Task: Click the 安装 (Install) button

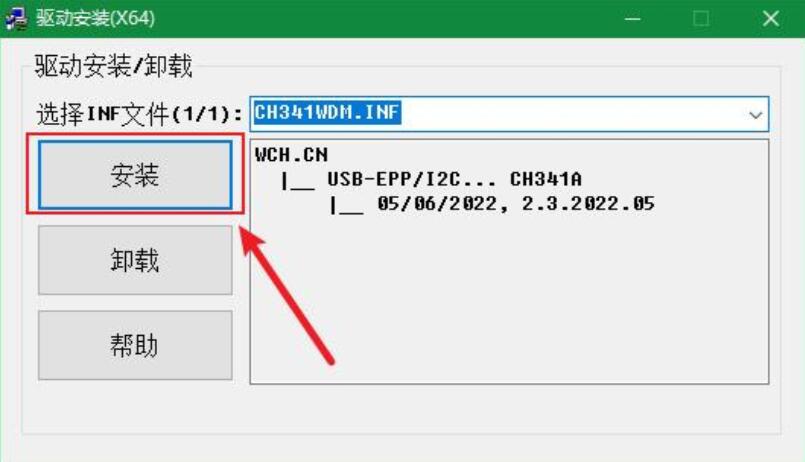Action: coord(136,175)
